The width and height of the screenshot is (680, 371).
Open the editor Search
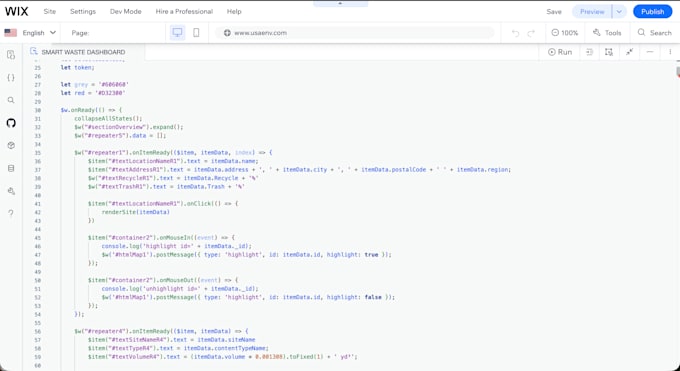click(x=654, y=33)
